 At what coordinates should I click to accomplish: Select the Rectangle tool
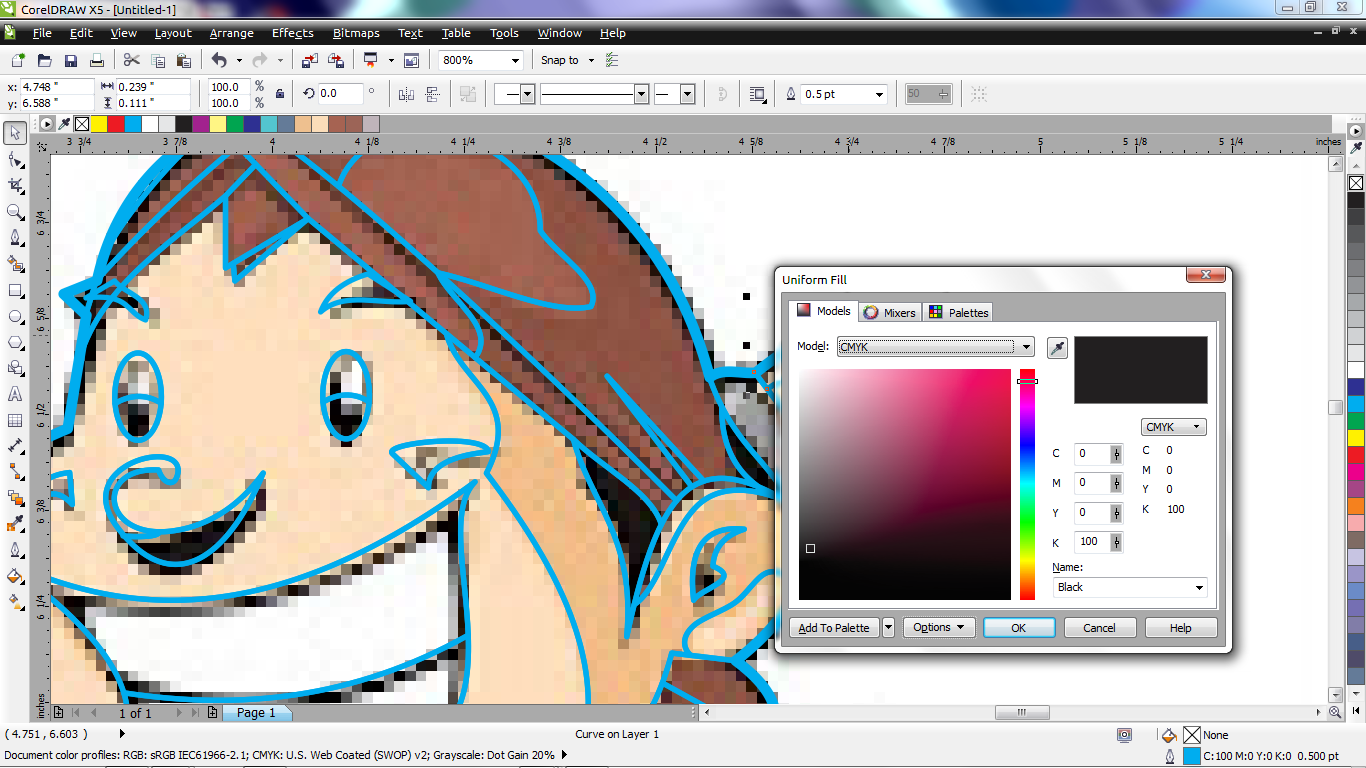[x=14, y=291]
